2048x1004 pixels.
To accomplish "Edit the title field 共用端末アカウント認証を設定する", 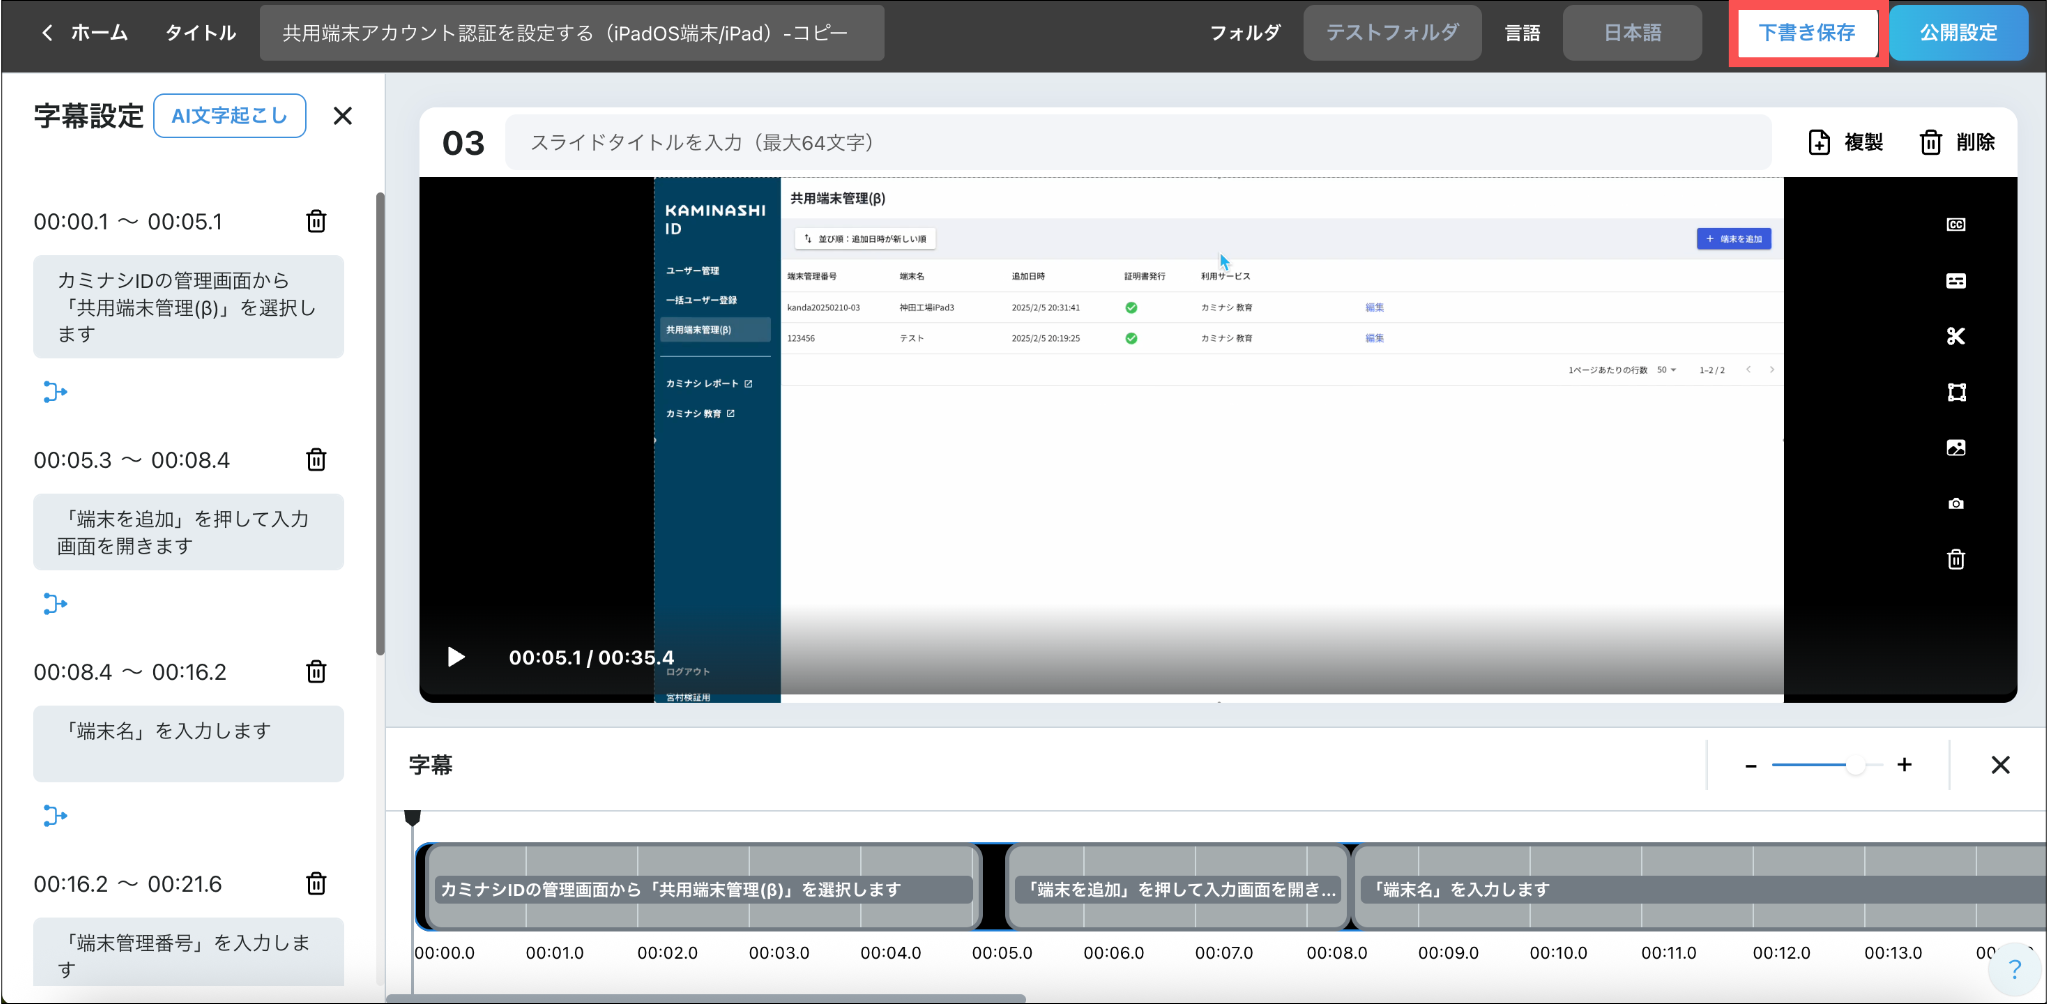I will [x=572, y=33].
